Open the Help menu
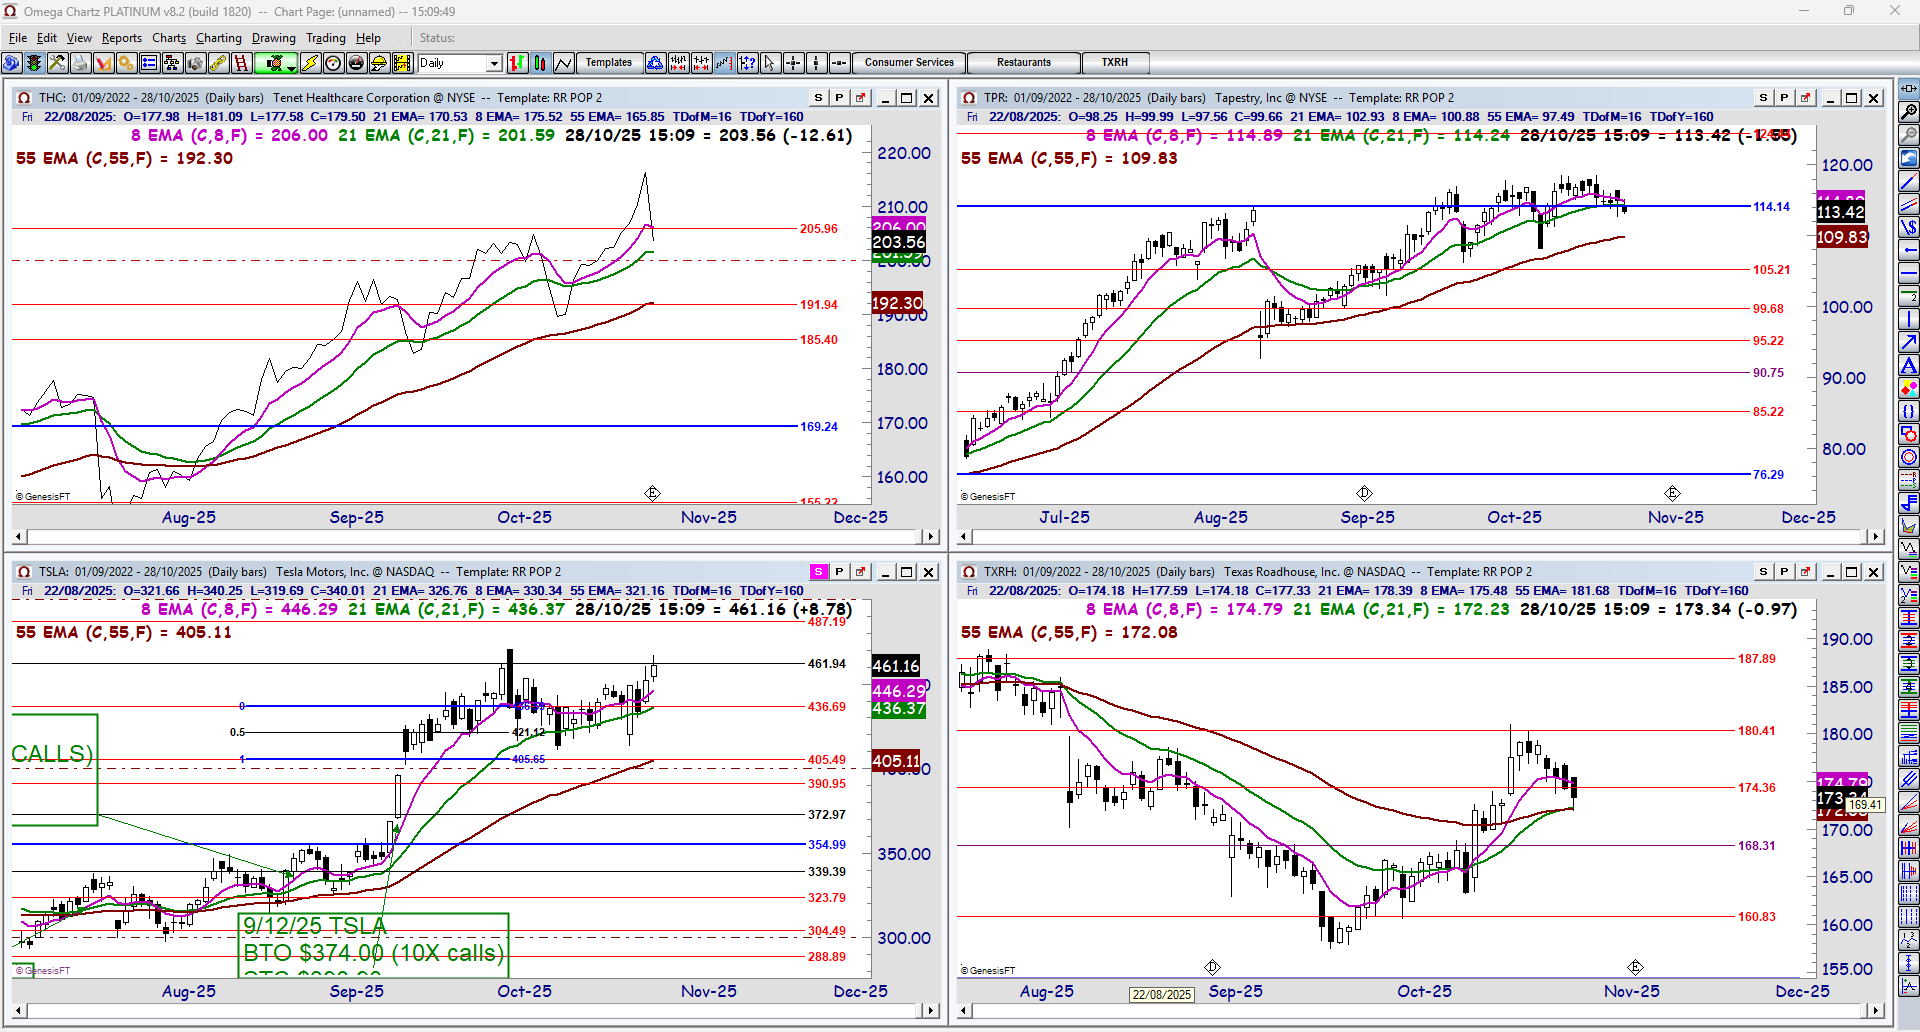The width and height of the screenshot is (1920, 1032). [x=368, y=38]
